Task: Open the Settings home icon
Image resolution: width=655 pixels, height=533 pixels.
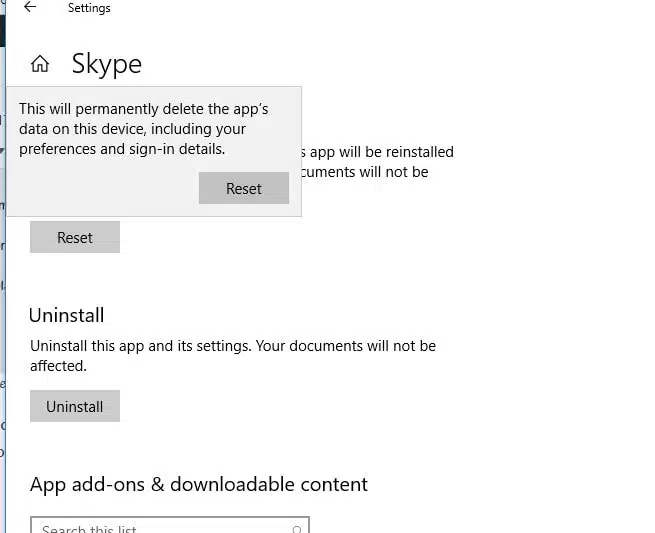Action: pos(40,64)
